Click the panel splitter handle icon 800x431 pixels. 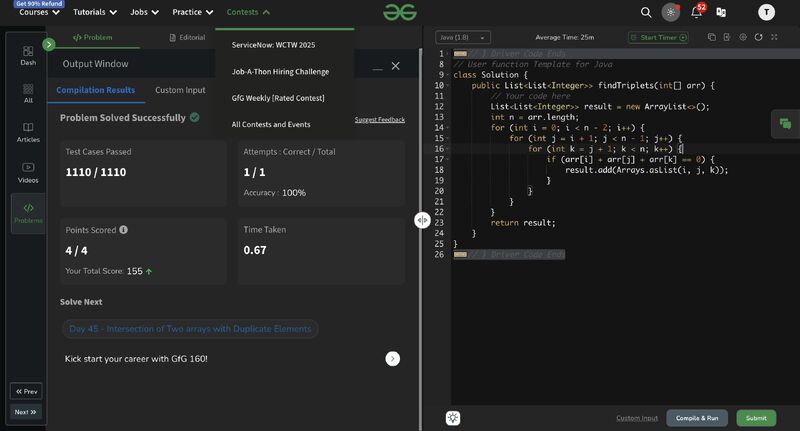click(x=422, y=220)
